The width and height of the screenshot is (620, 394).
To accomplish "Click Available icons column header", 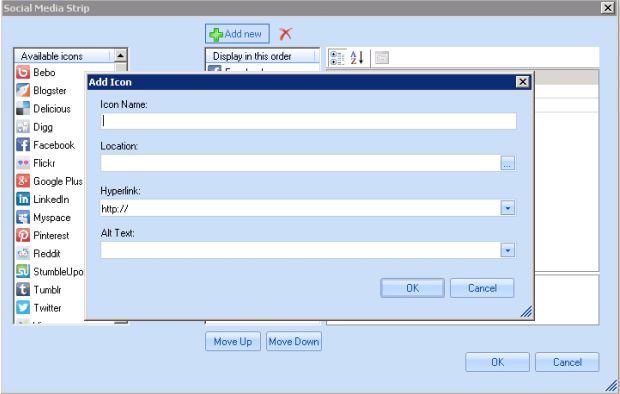I will point(63,56).
